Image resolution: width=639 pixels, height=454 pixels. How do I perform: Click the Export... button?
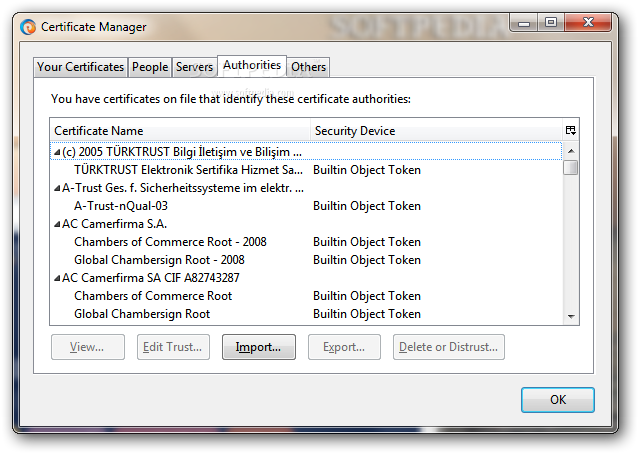(x=344, y=347)
